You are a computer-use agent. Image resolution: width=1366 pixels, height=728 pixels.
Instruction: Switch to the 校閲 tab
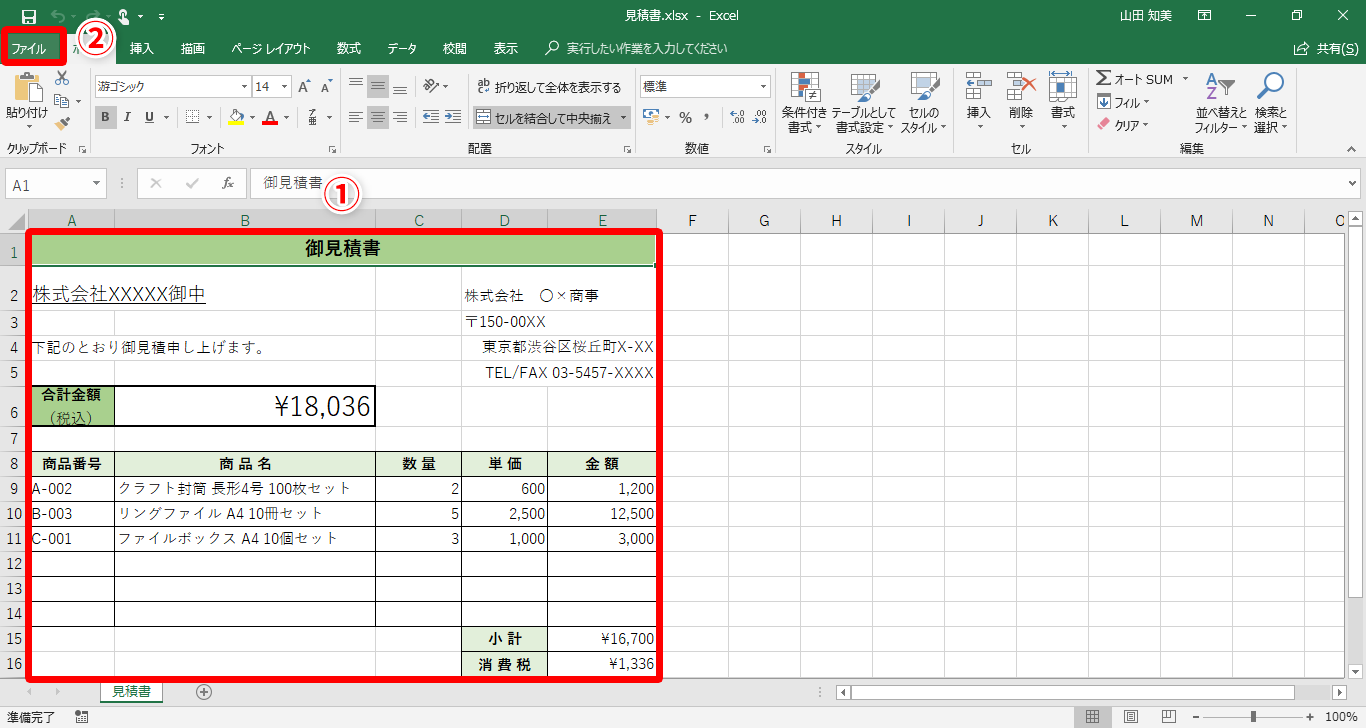coord(455,48)
